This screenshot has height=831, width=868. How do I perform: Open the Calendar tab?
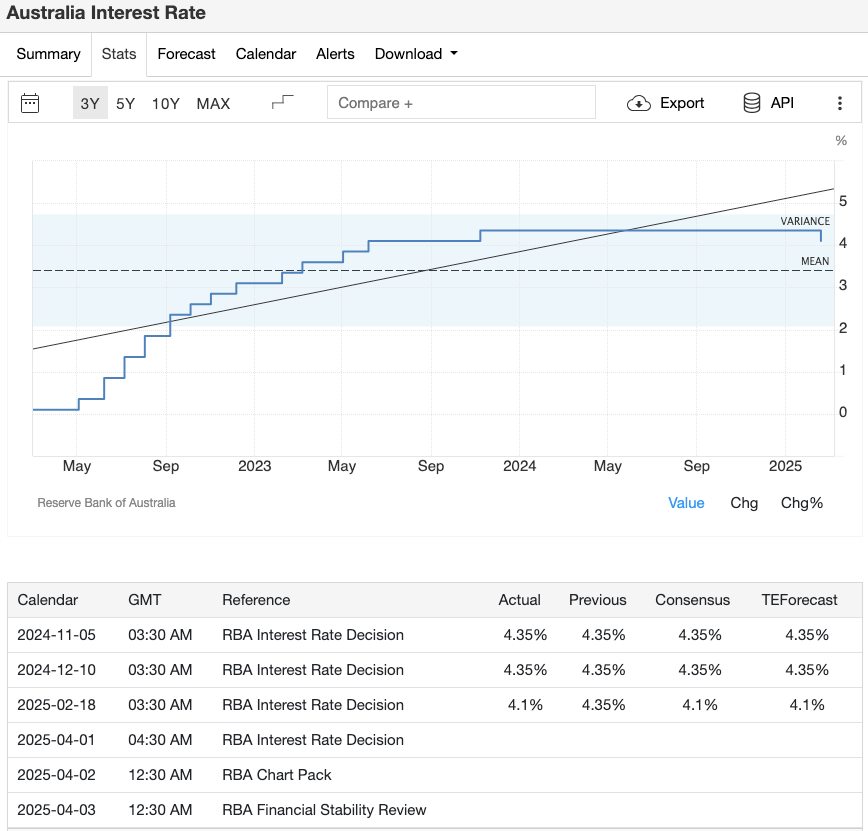coord(265,54)
